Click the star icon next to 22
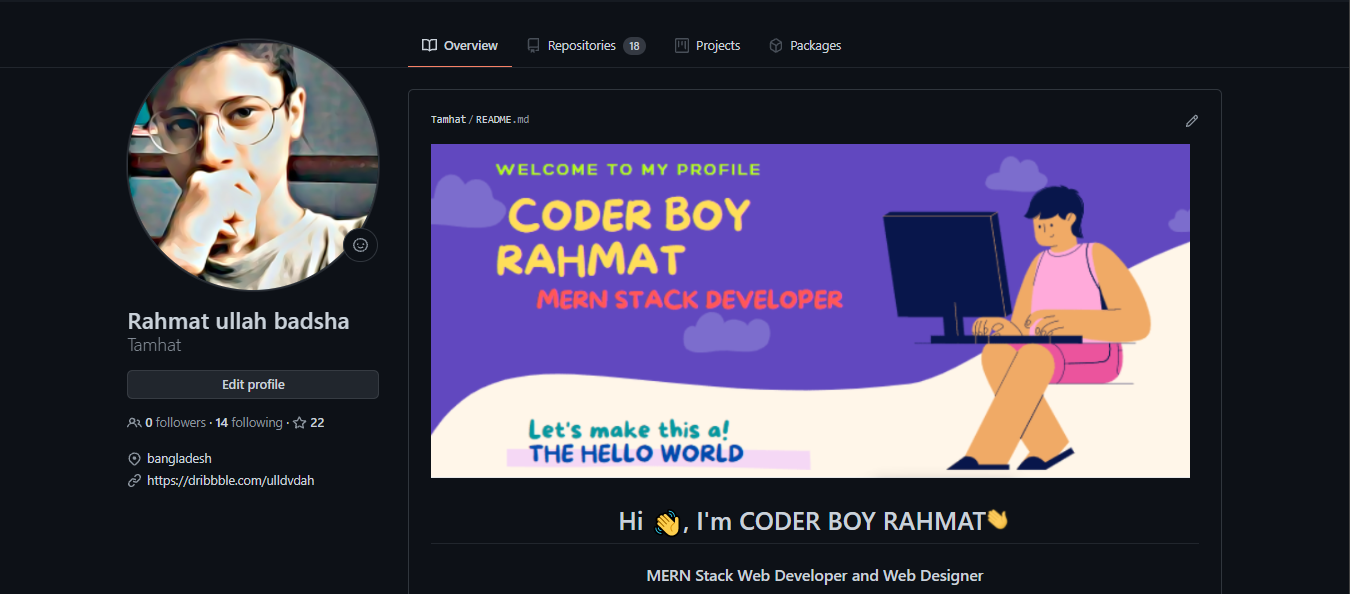Viewport: 1350px width, 594px height. point(299,423)
